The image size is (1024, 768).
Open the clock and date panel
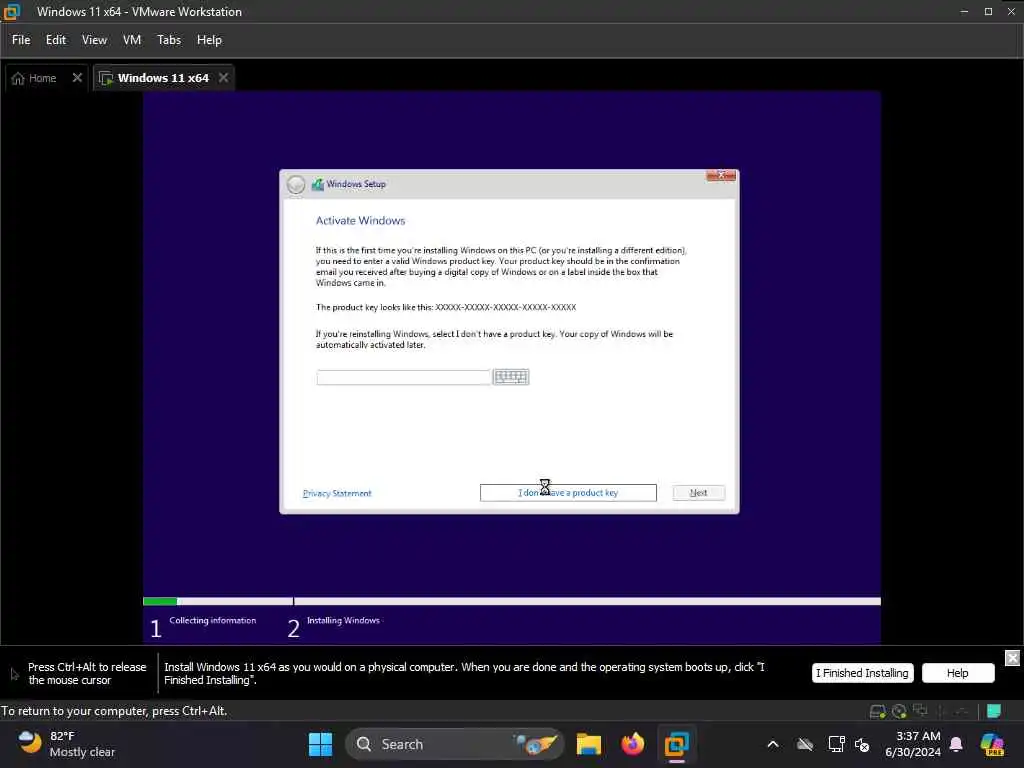pyautogui.click(x=913, y=744)
